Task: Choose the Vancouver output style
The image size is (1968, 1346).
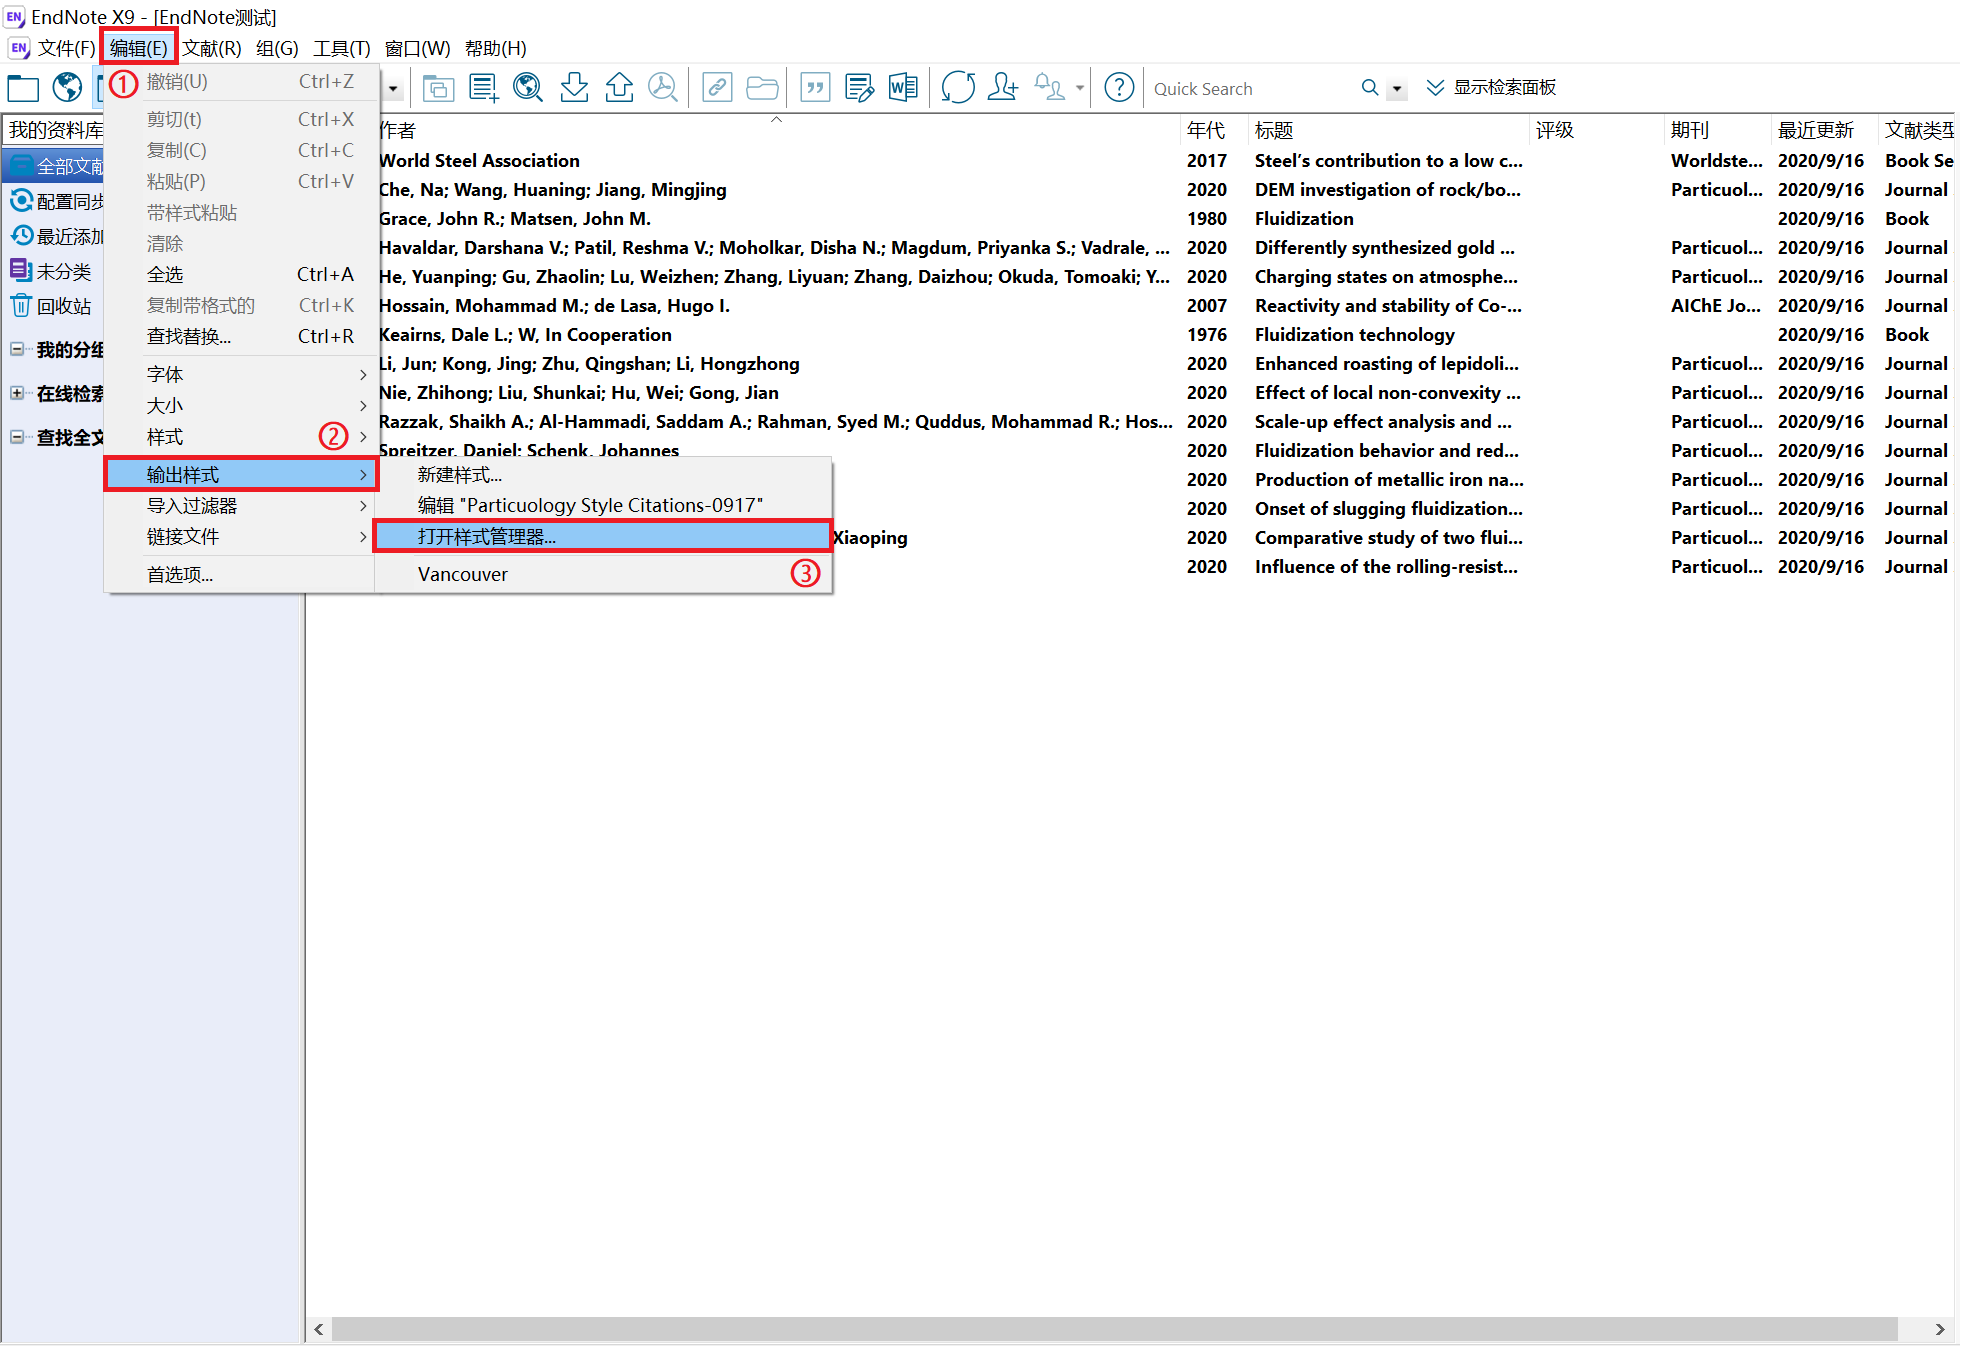Action: pos(463,574)
